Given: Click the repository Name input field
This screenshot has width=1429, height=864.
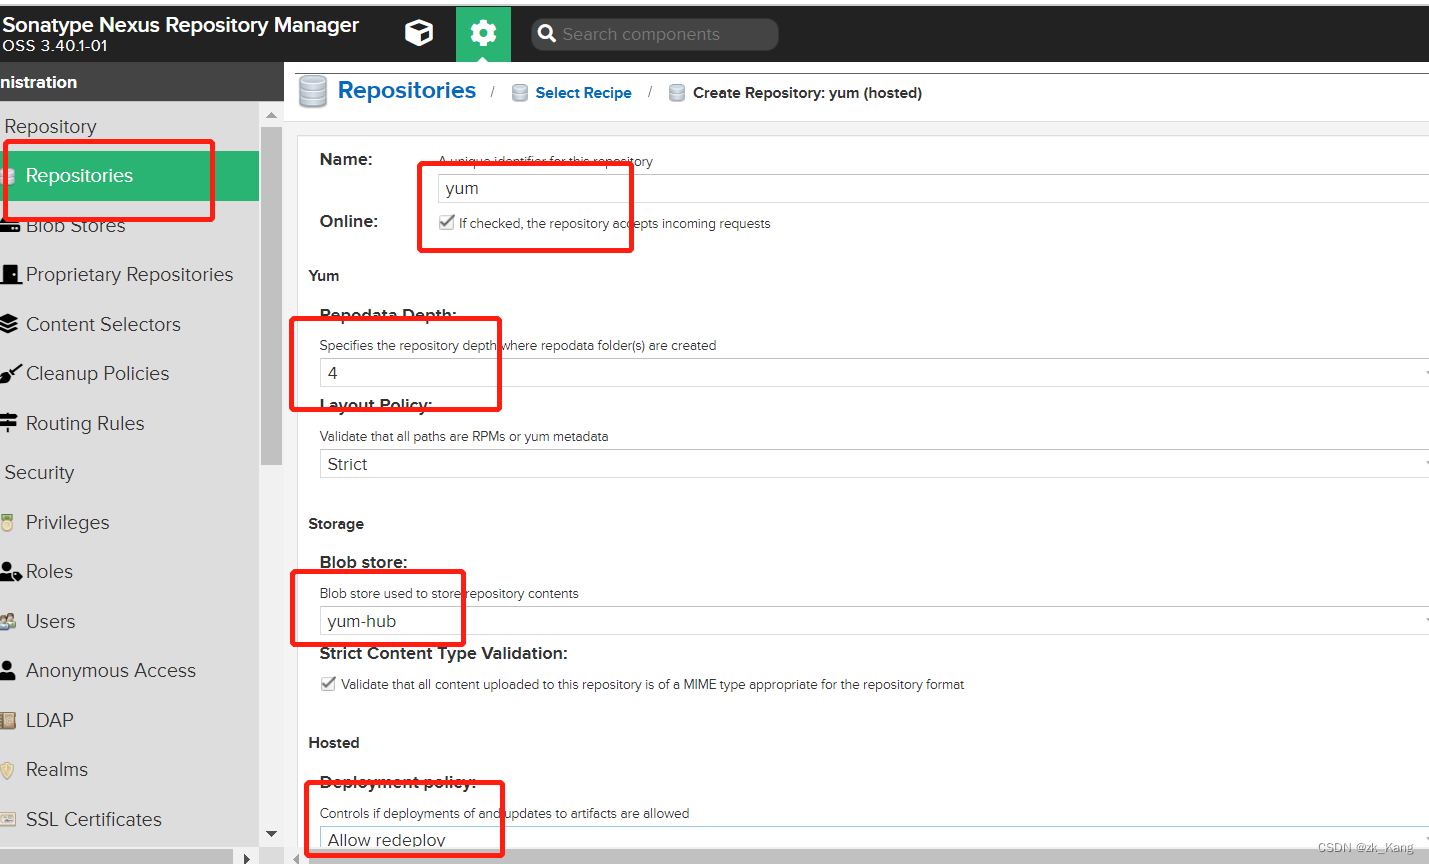Looking at the screenshot, I should tap(900, 188).
